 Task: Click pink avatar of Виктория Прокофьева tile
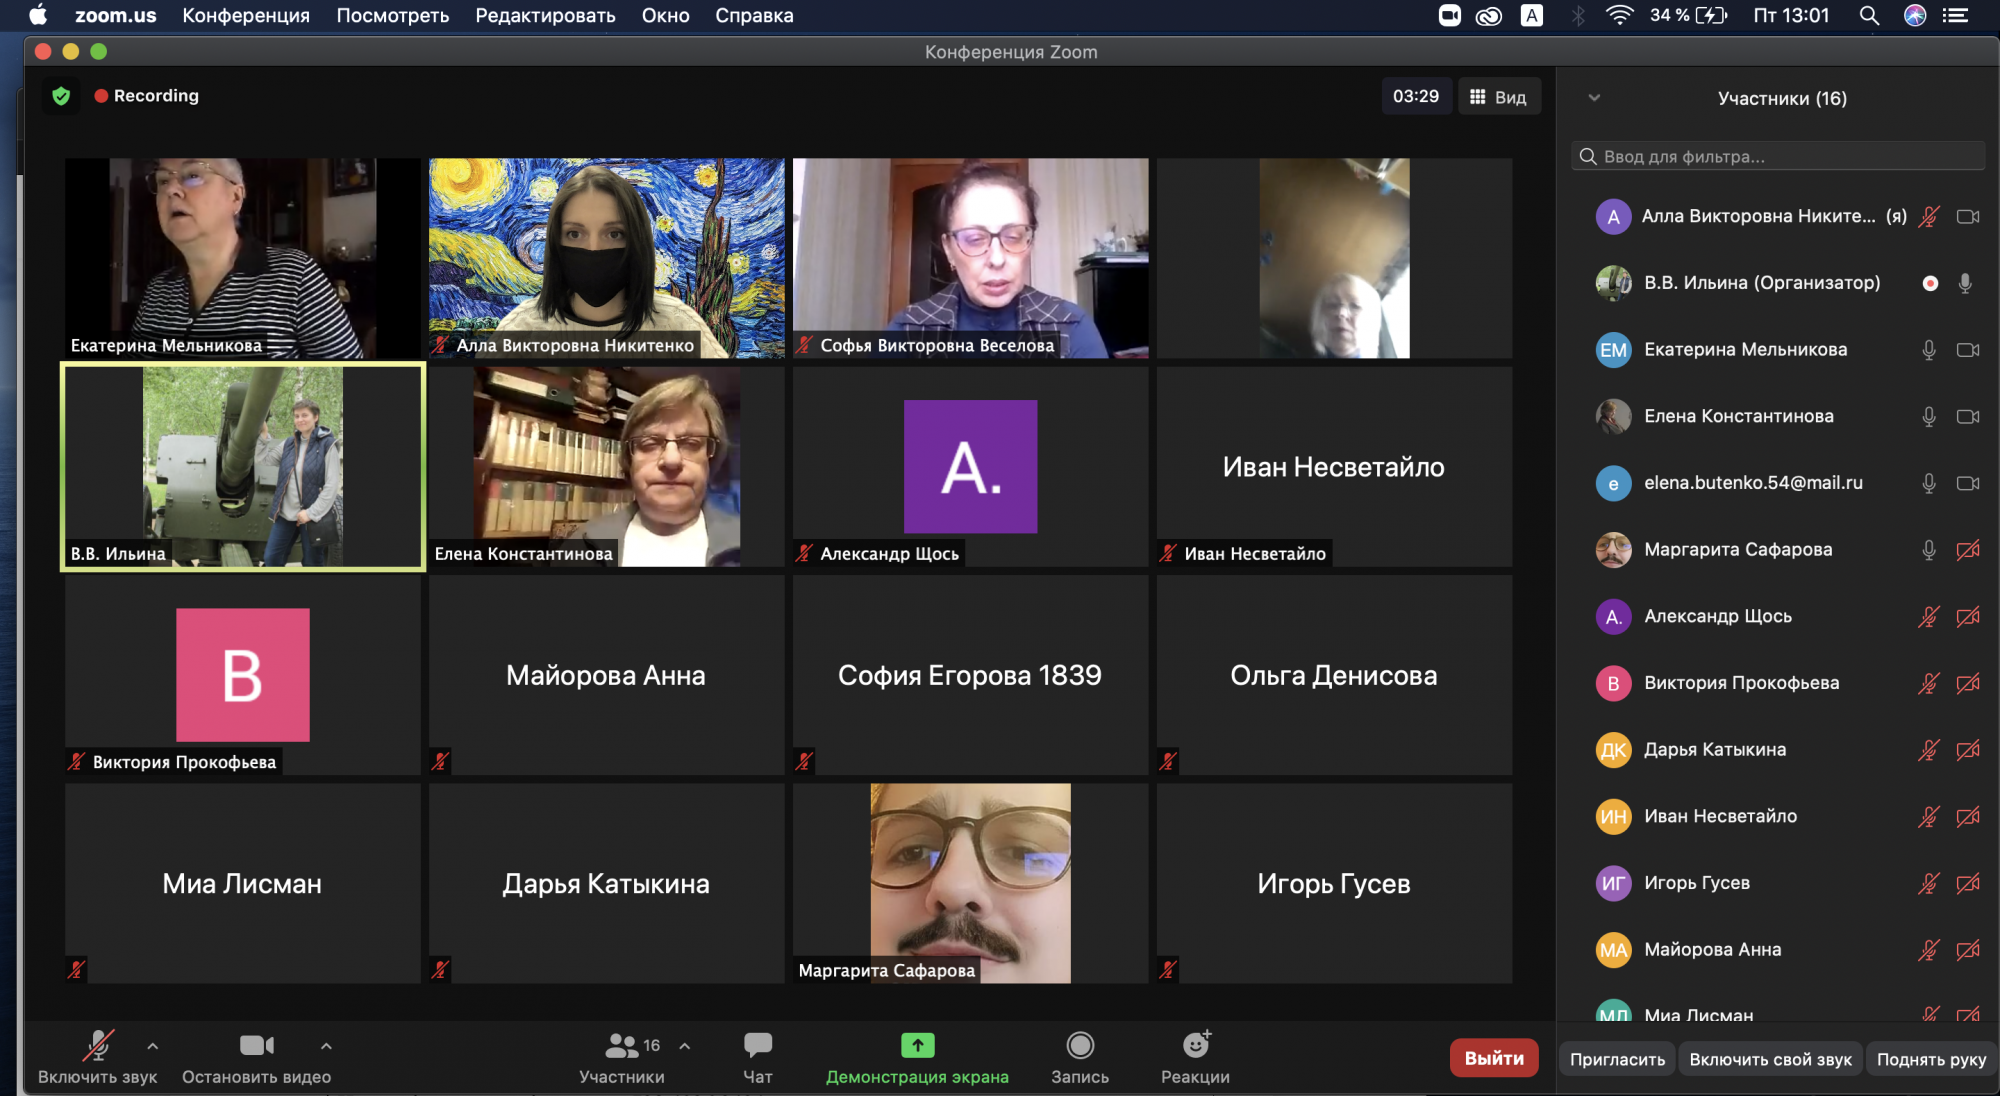pos(243,675)
